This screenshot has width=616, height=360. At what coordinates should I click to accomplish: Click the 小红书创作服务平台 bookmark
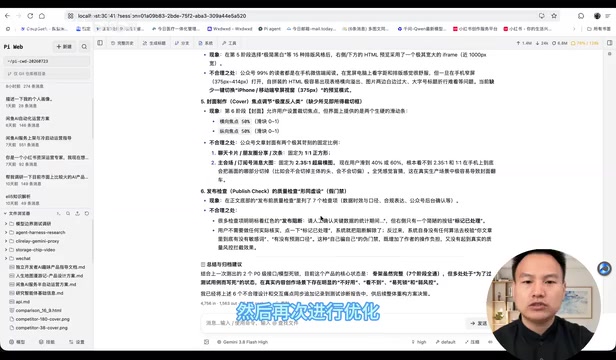(x=475, y=29)
